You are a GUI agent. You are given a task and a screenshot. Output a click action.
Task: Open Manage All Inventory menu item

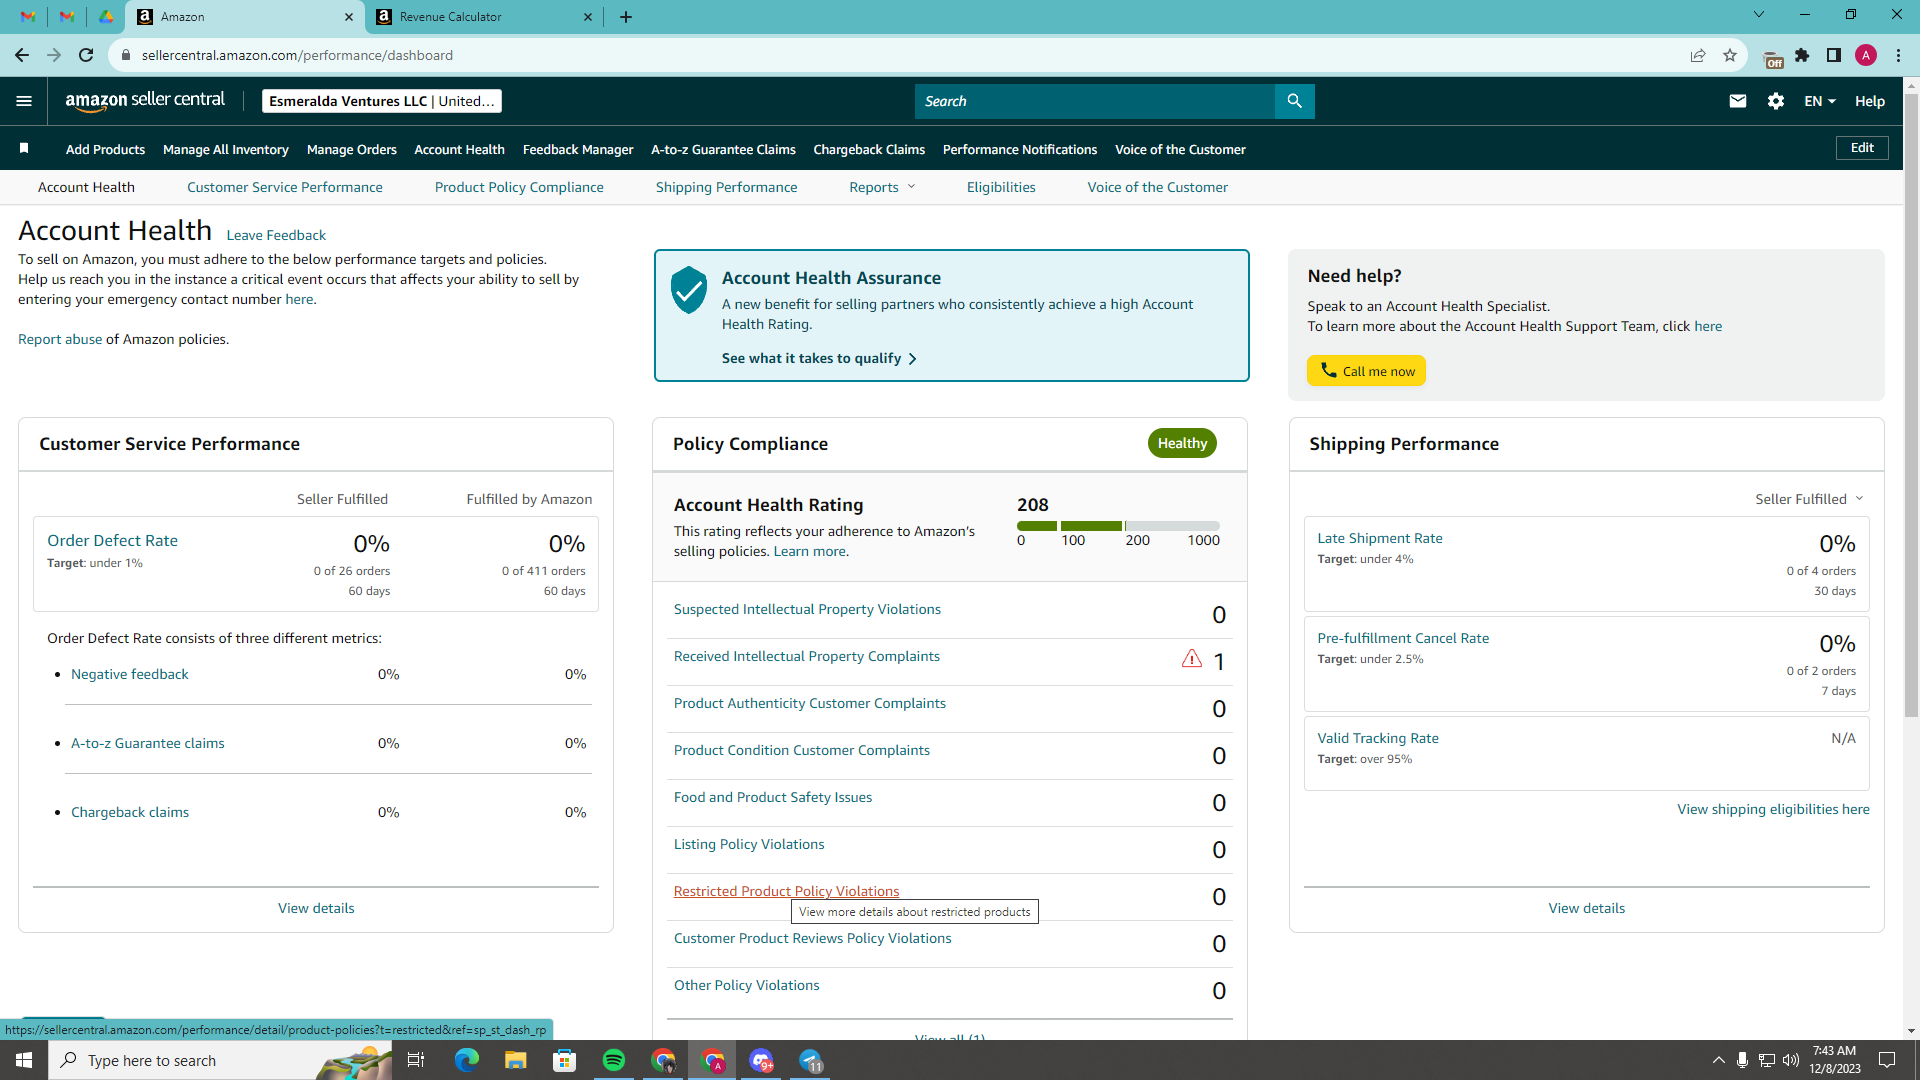point(225,149)
